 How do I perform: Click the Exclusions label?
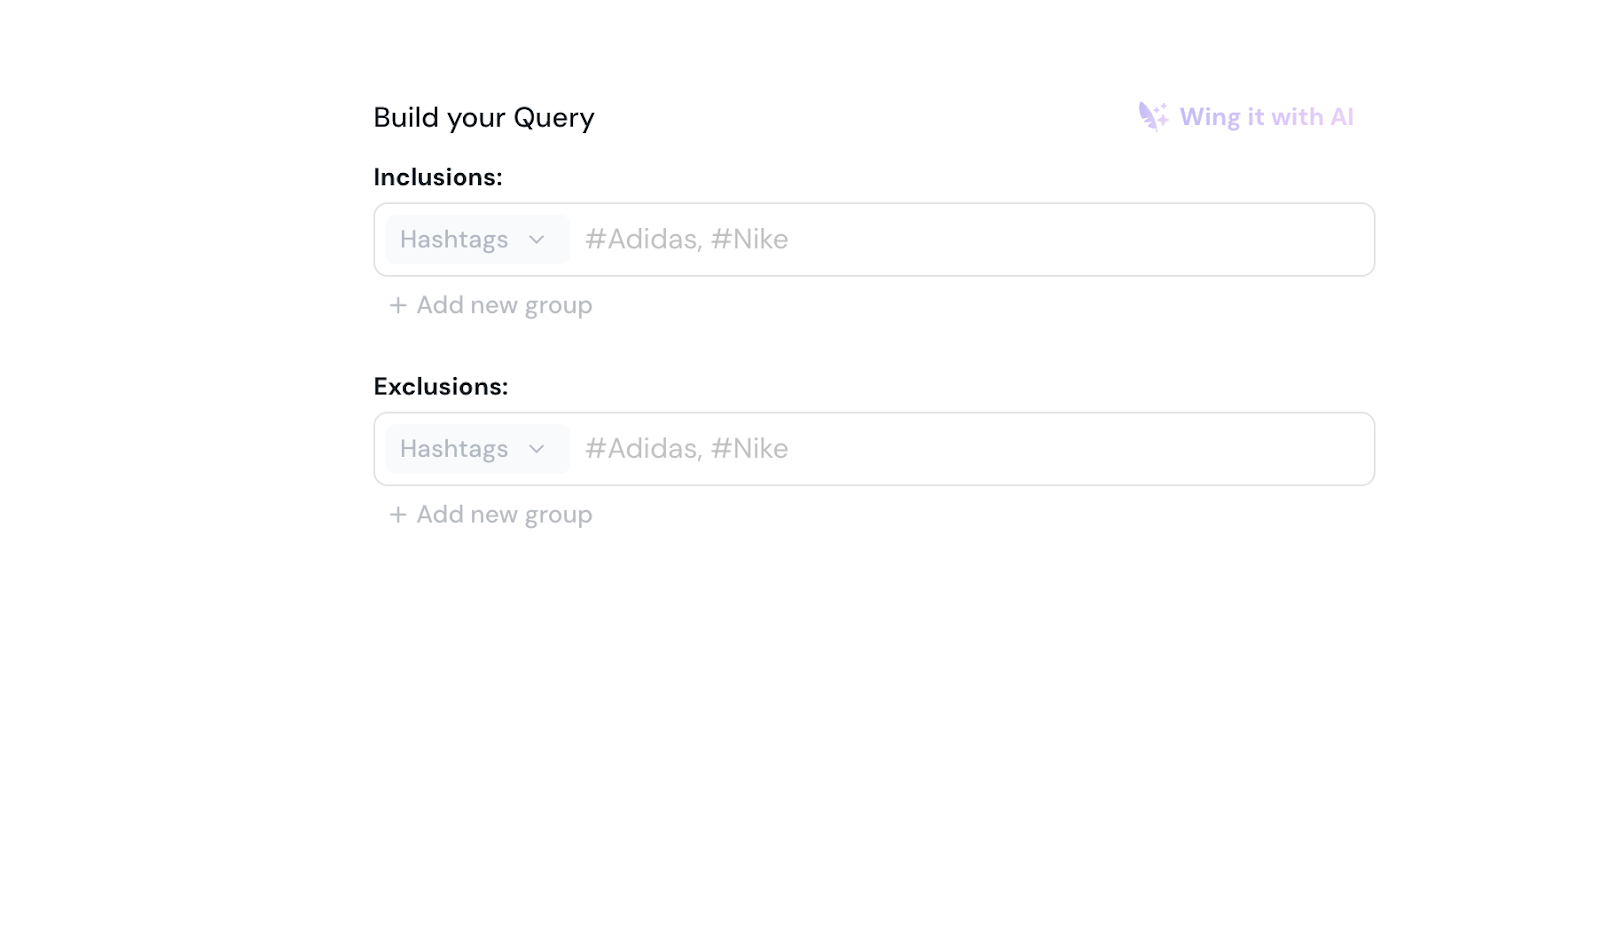(441, 386)
